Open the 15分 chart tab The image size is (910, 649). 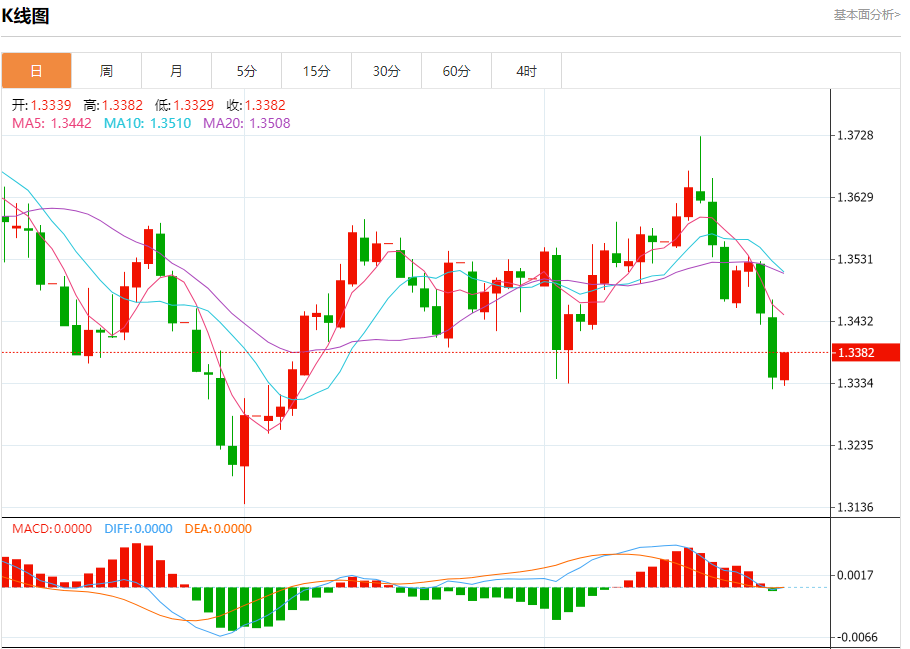coord(317,71)
